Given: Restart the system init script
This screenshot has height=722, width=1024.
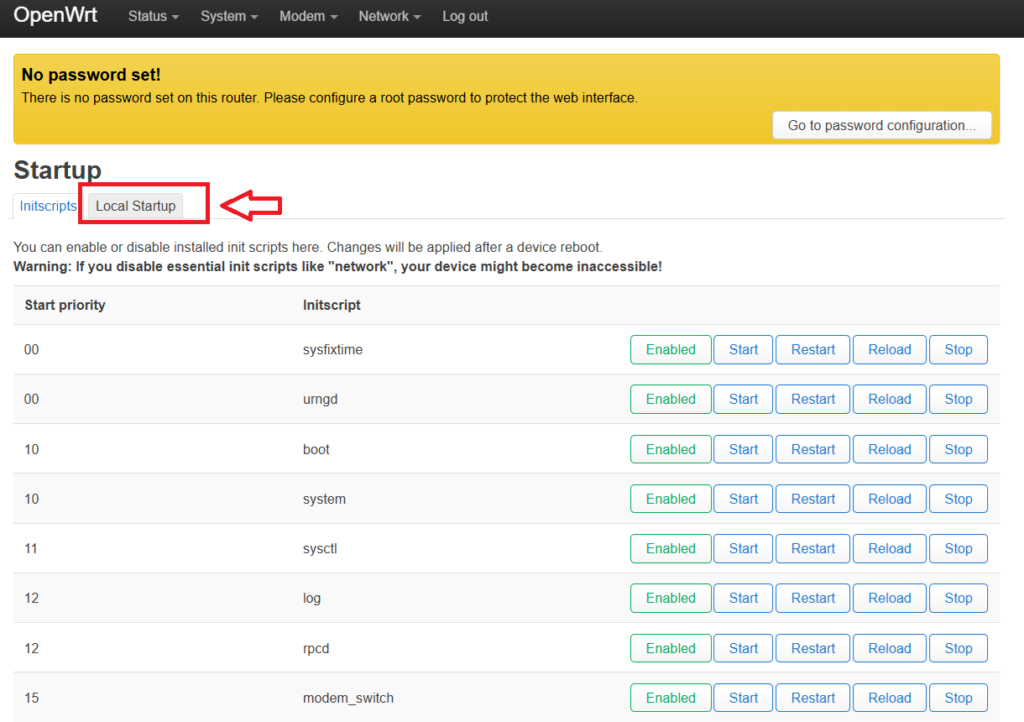Looking at the screenshot, I should click(x=812, y=499).
